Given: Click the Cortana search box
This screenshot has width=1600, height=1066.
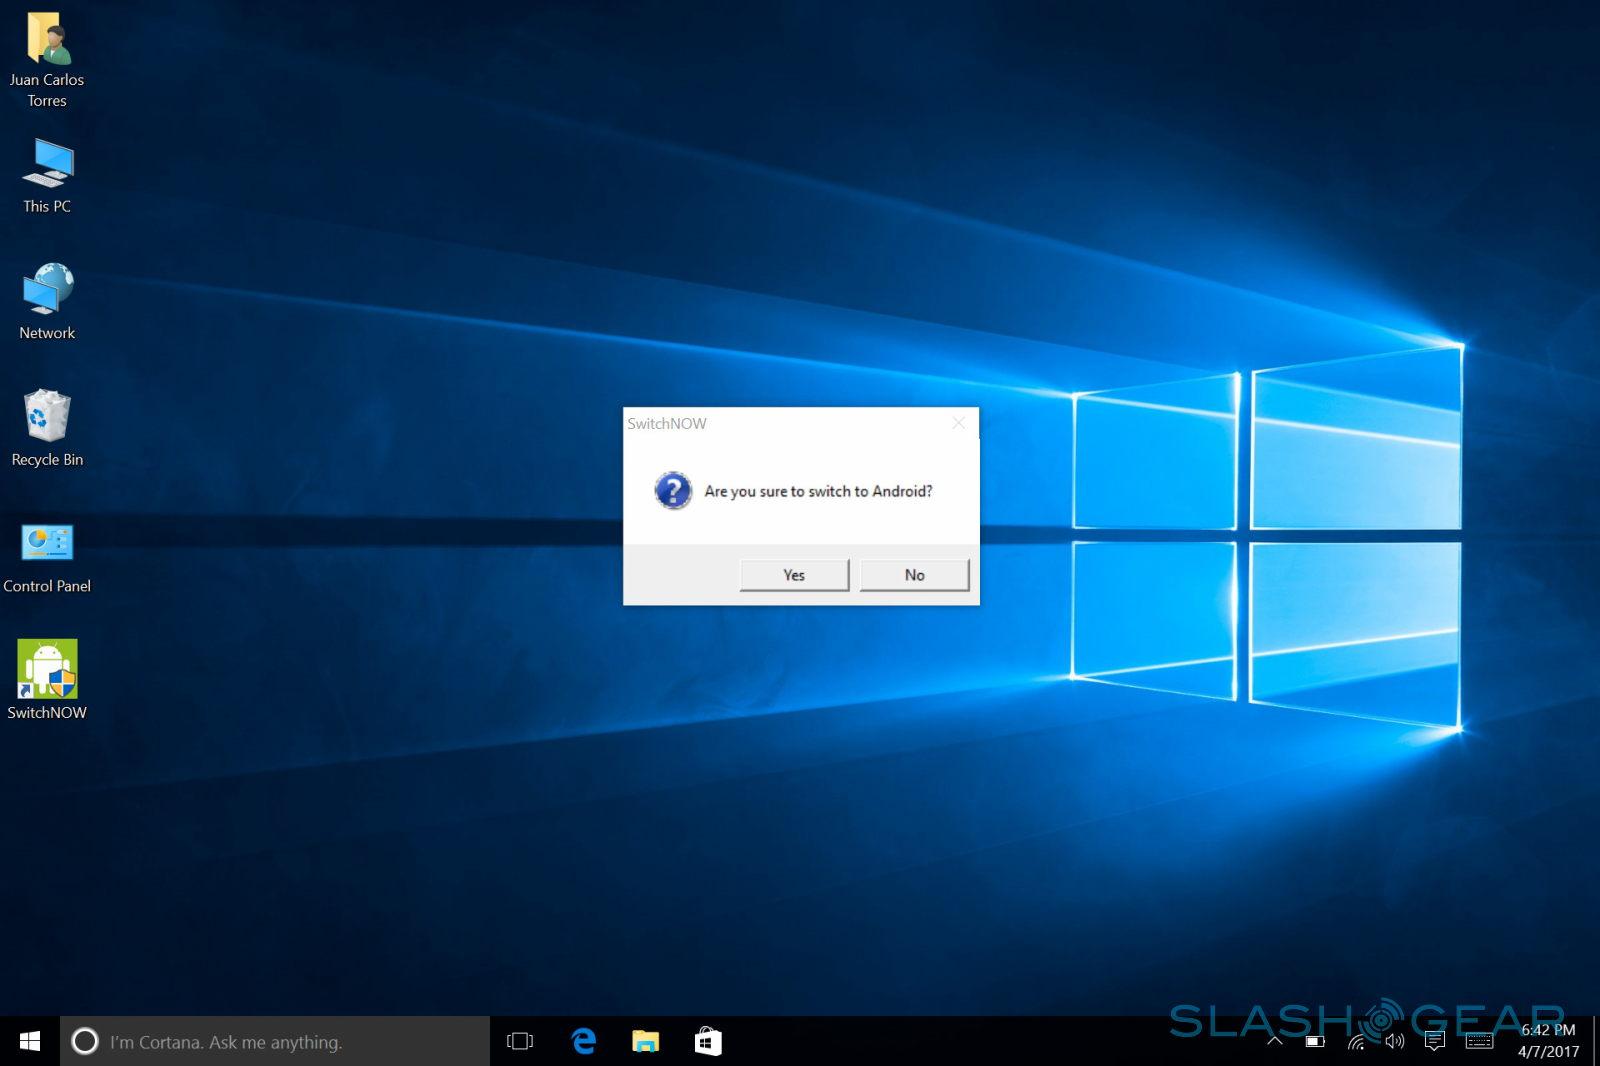Looking at the screenshot, I should (x=275, y=1041).
